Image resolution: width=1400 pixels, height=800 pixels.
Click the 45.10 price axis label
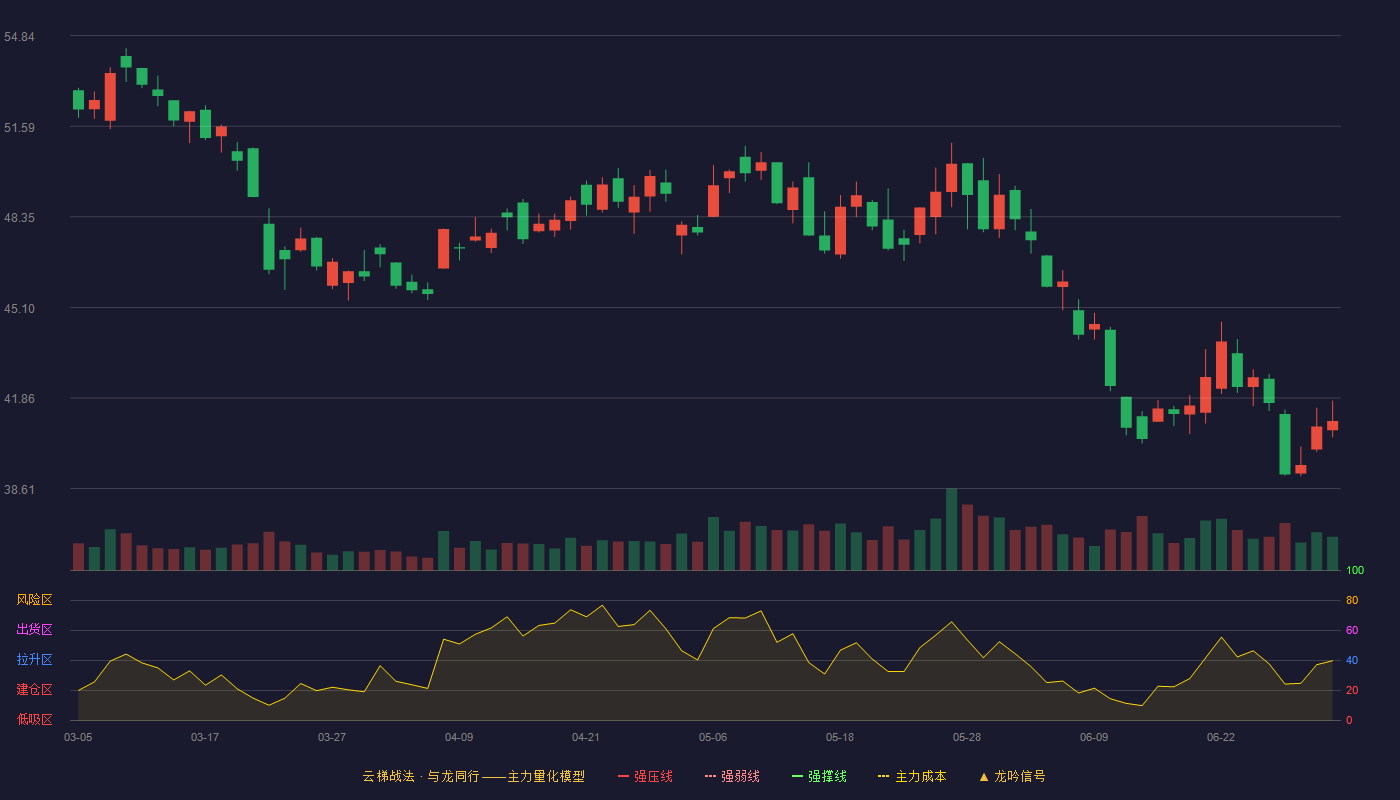(x=19, y=309)
